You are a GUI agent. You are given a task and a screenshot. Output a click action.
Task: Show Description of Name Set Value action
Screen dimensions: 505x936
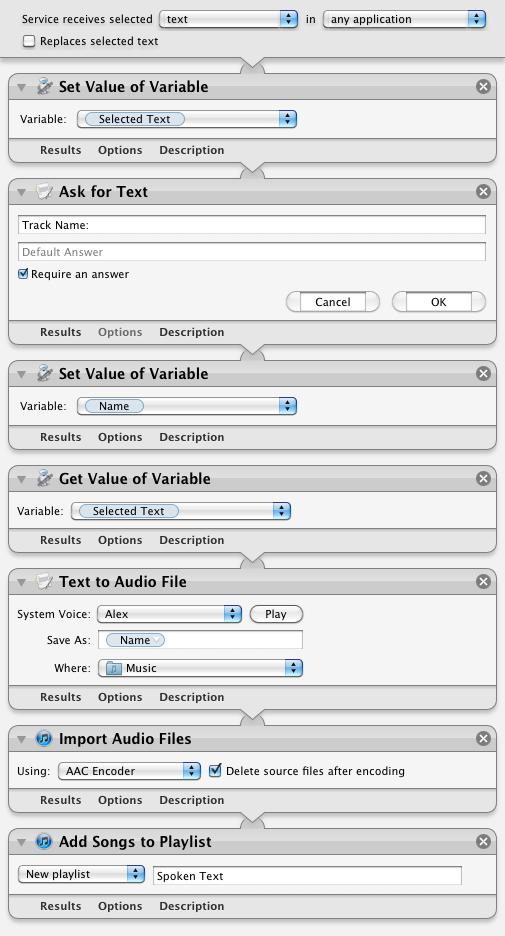pos(192,437)
